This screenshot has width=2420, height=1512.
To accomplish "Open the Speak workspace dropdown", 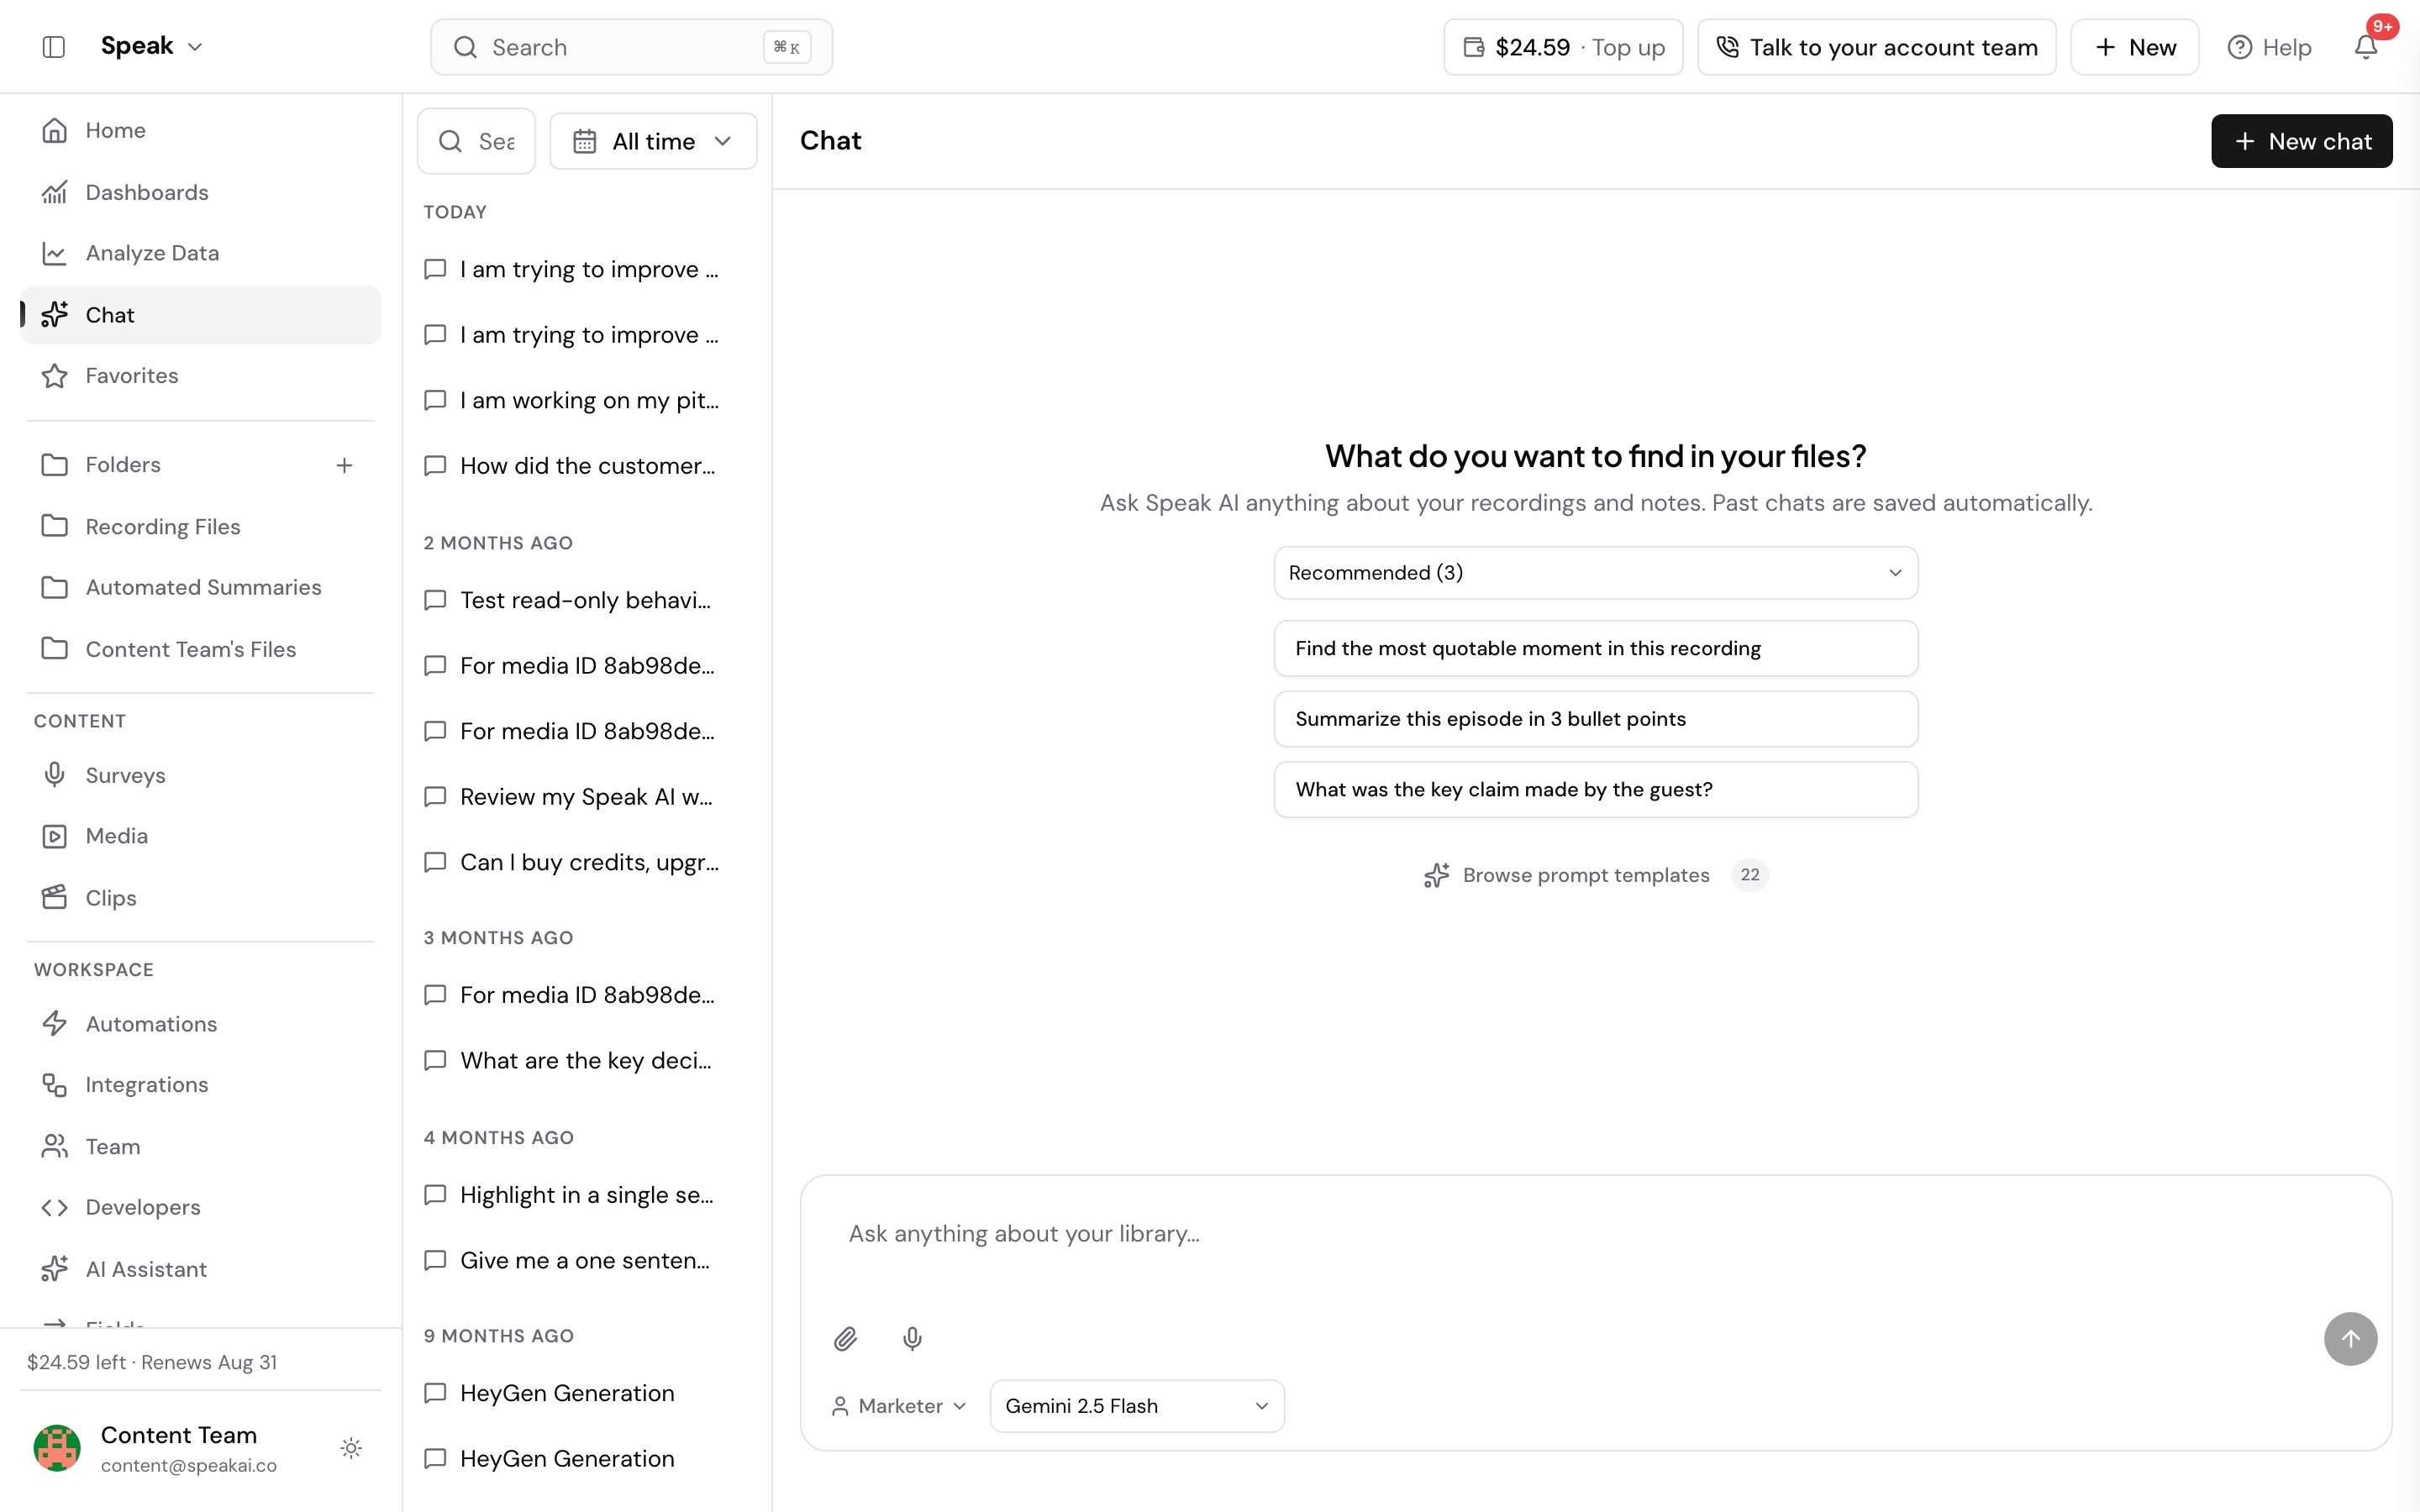I will (x=152, y=47).
